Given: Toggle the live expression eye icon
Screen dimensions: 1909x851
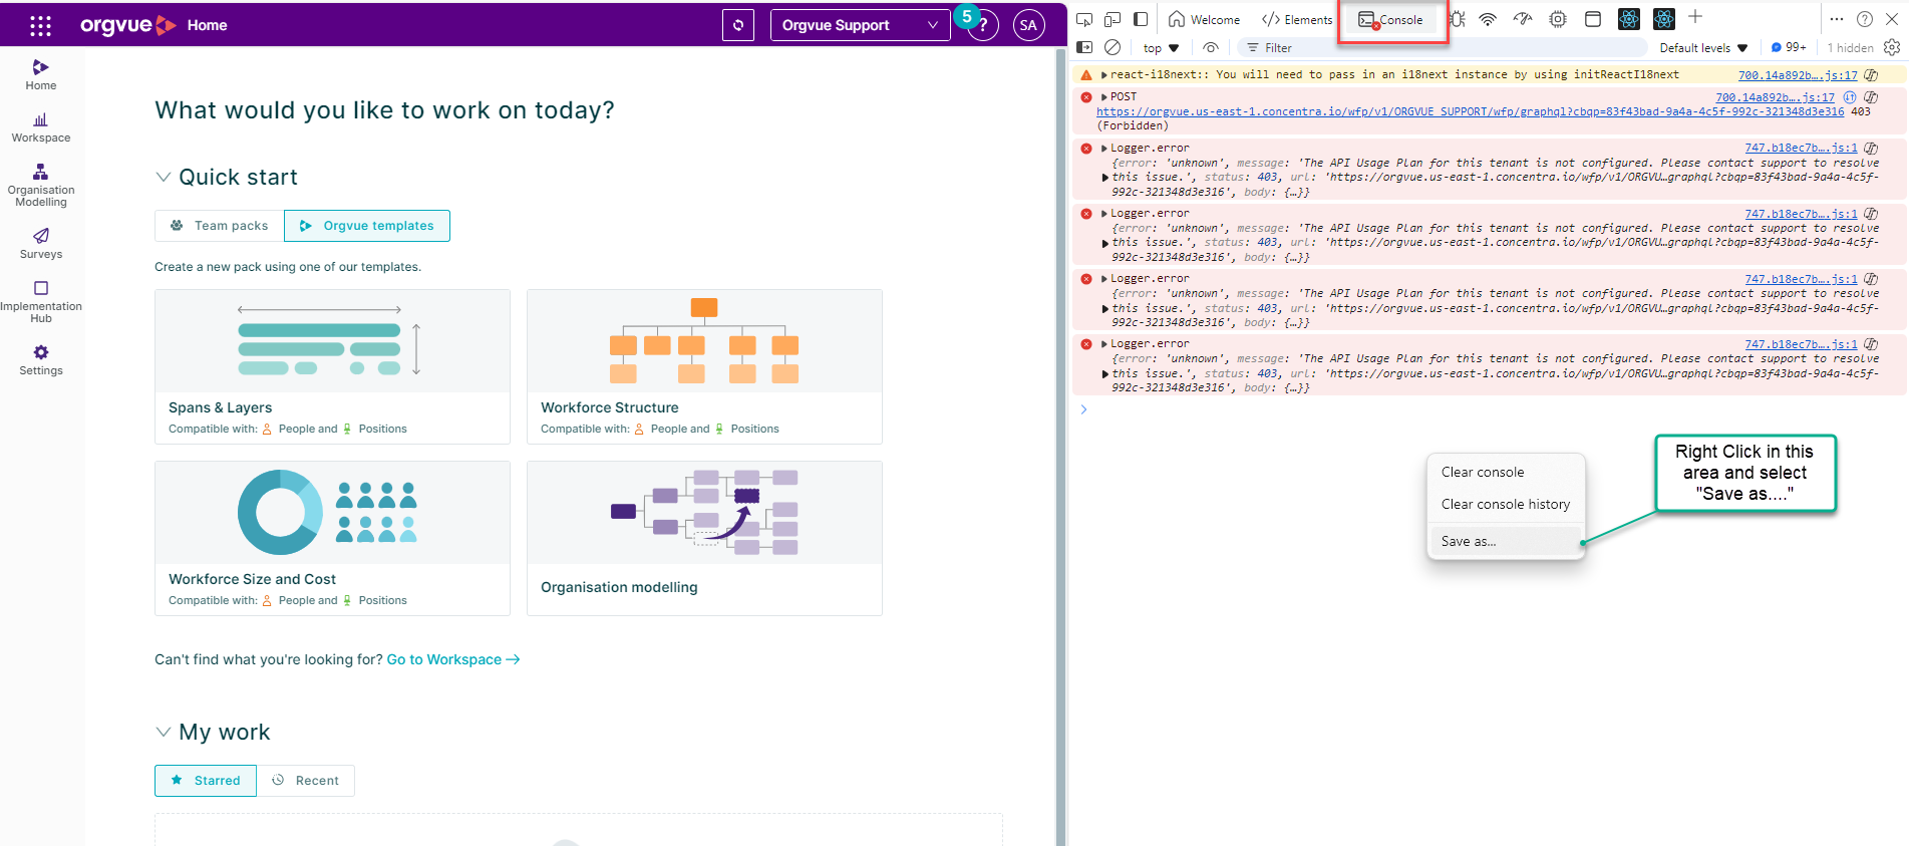Looking at the screenshot, I should click(1210, 47).
